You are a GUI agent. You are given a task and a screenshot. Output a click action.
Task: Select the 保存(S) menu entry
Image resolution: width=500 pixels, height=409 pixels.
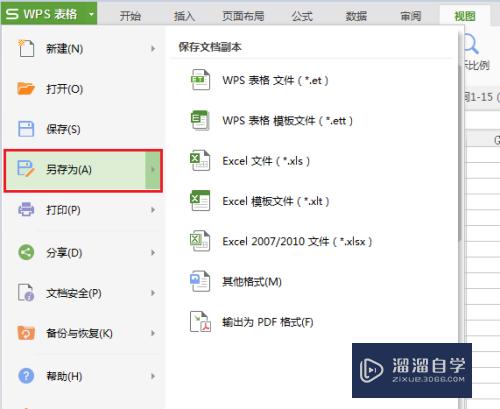(83, 129)
